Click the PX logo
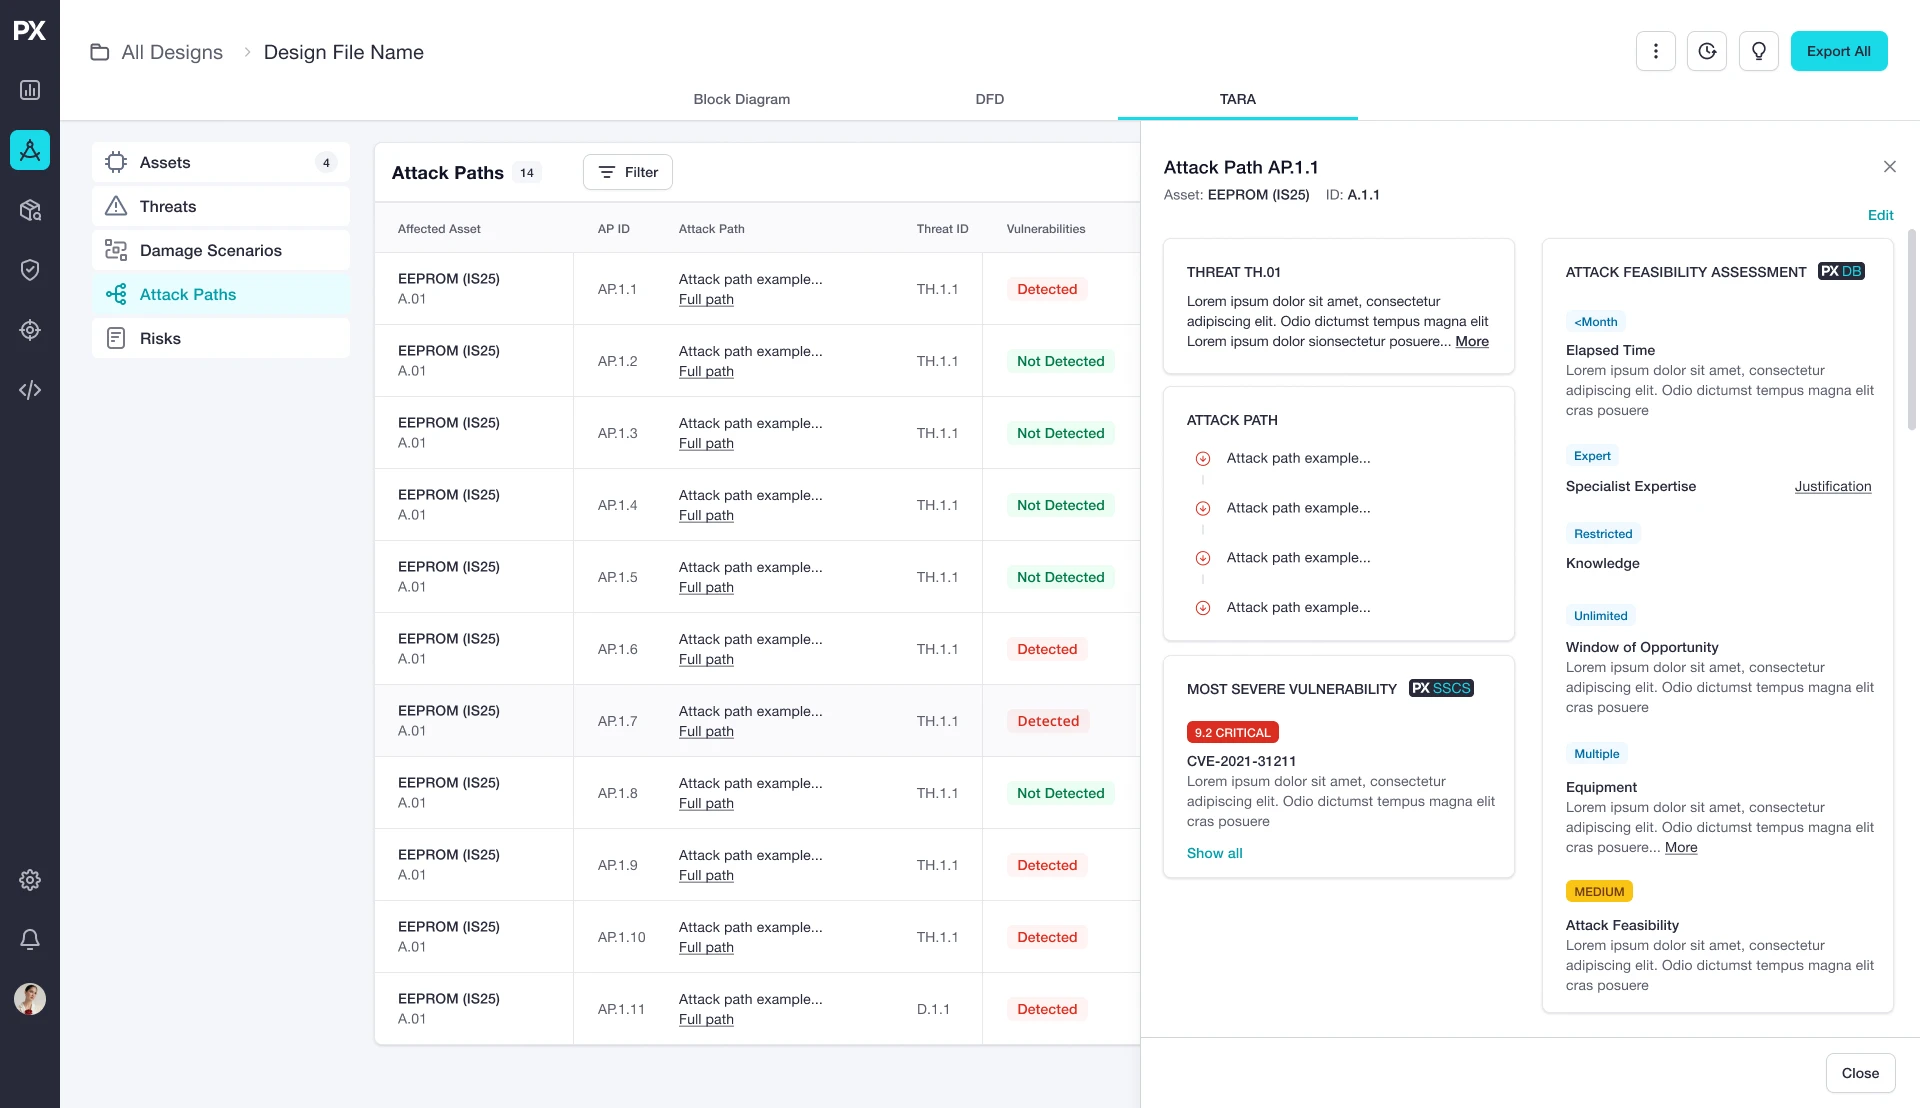 coord(30,30)
